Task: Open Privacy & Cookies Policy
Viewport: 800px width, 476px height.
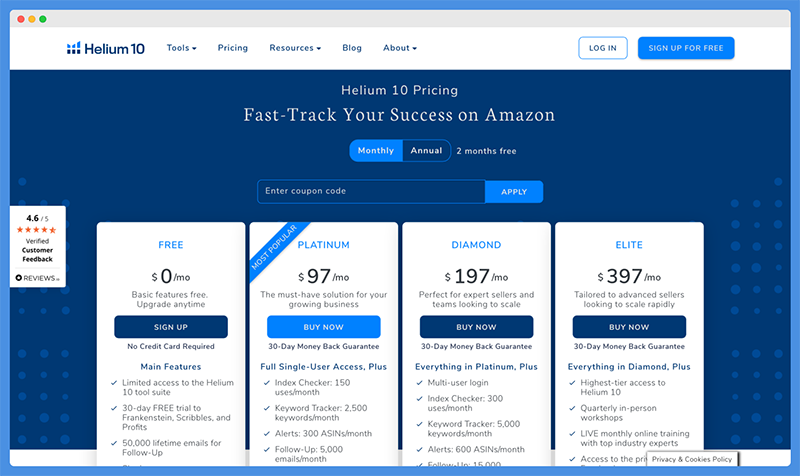Action: [692, 459]
